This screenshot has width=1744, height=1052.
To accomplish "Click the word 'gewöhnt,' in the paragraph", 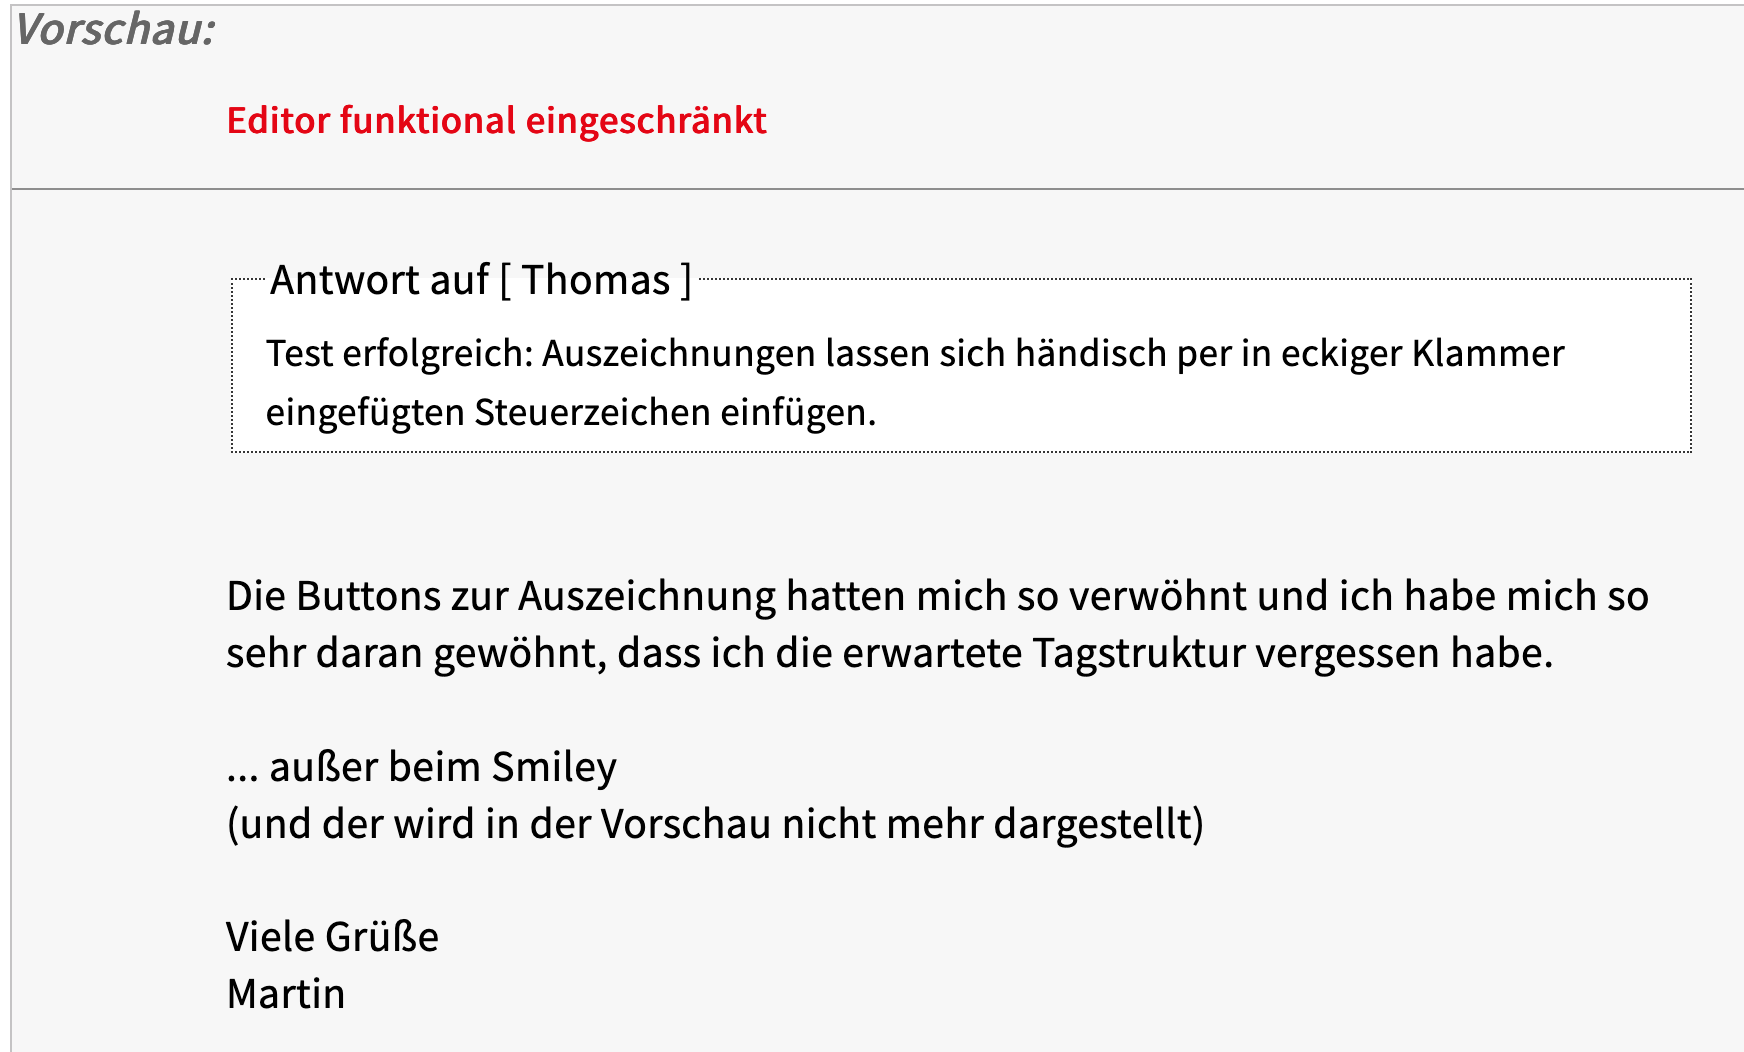I will [x=520, y=653].
